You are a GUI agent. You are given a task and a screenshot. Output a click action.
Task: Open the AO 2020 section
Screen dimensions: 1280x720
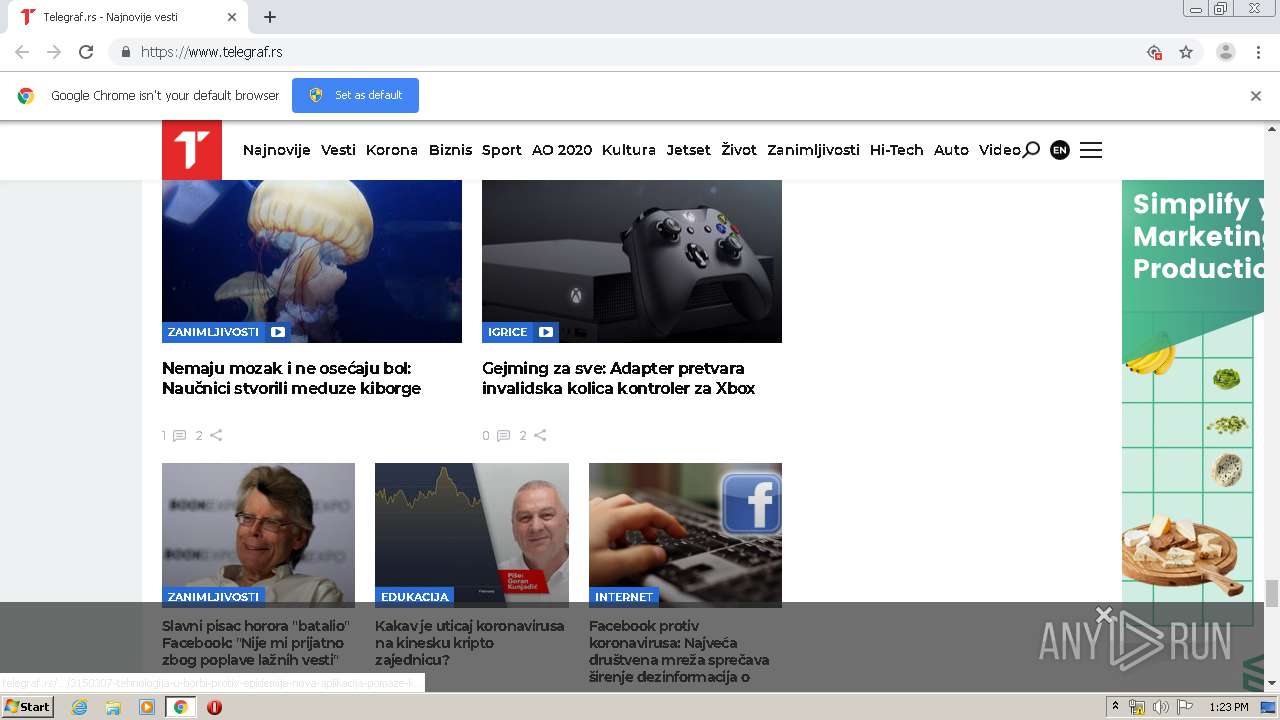(562, 150)
